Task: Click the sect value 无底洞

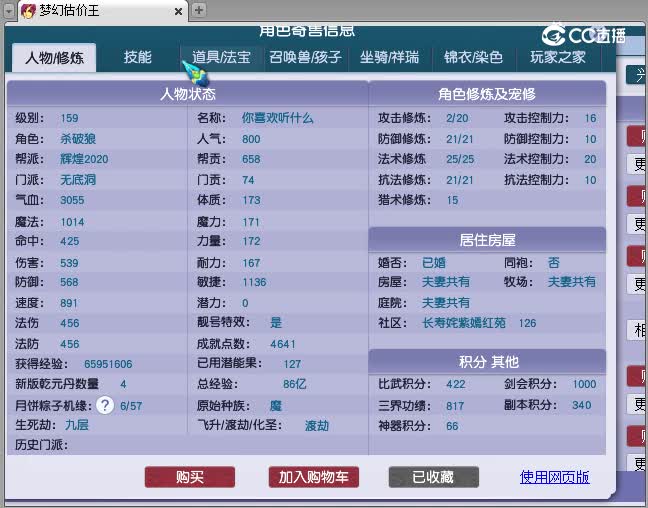Action: tap(78, 180)
